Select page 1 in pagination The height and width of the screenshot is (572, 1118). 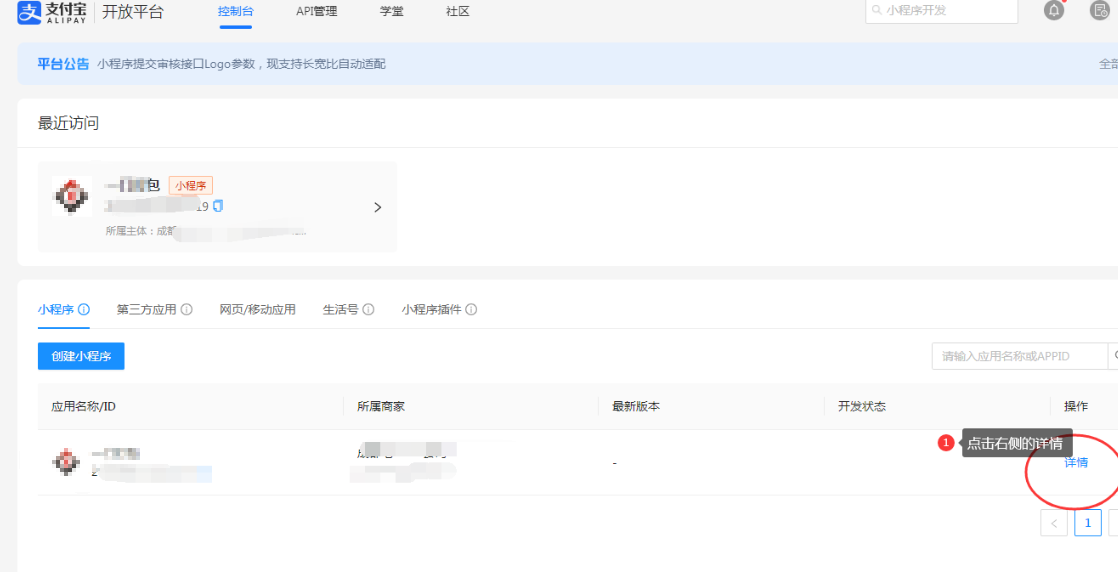coord(1087,523)
